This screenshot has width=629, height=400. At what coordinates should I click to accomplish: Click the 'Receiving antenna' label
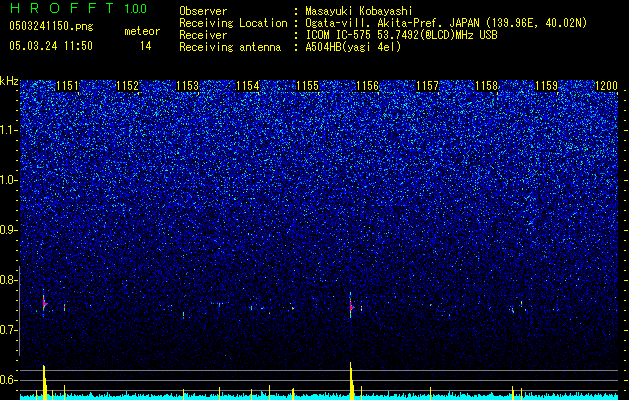tap(230, 47)
